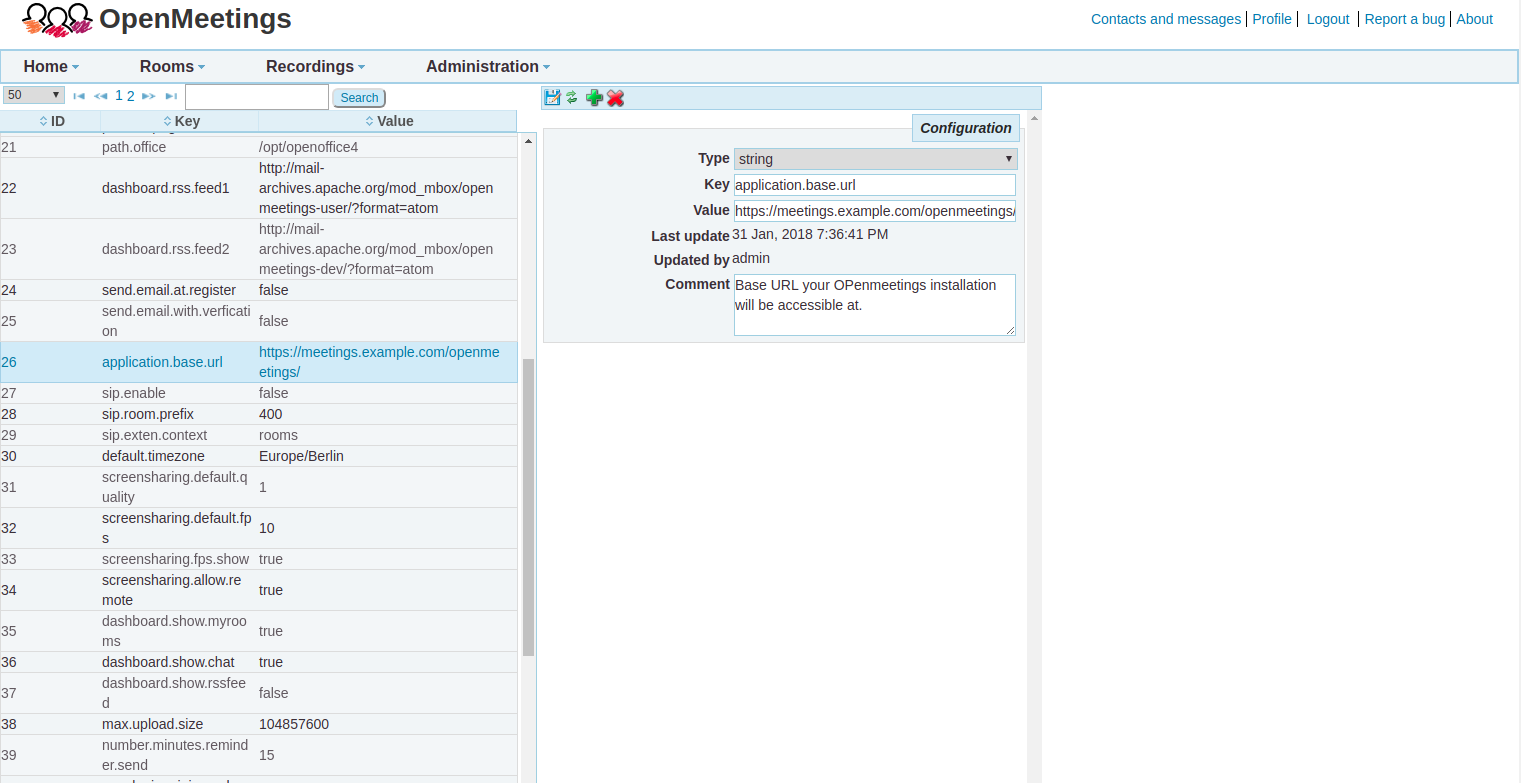Sort table by Value column
Image resolution: width=1521 pixels, height=783 pixels.
pos(388,121)
